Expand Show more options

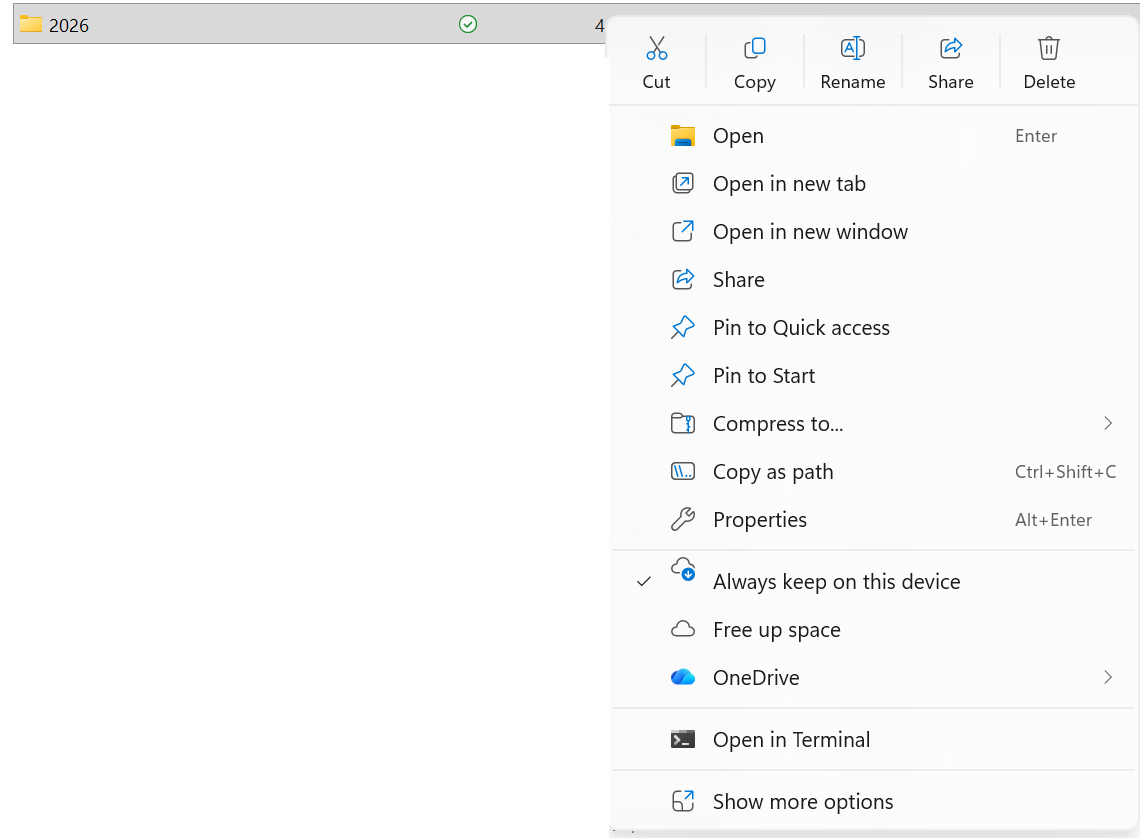[x=803, y=801]
